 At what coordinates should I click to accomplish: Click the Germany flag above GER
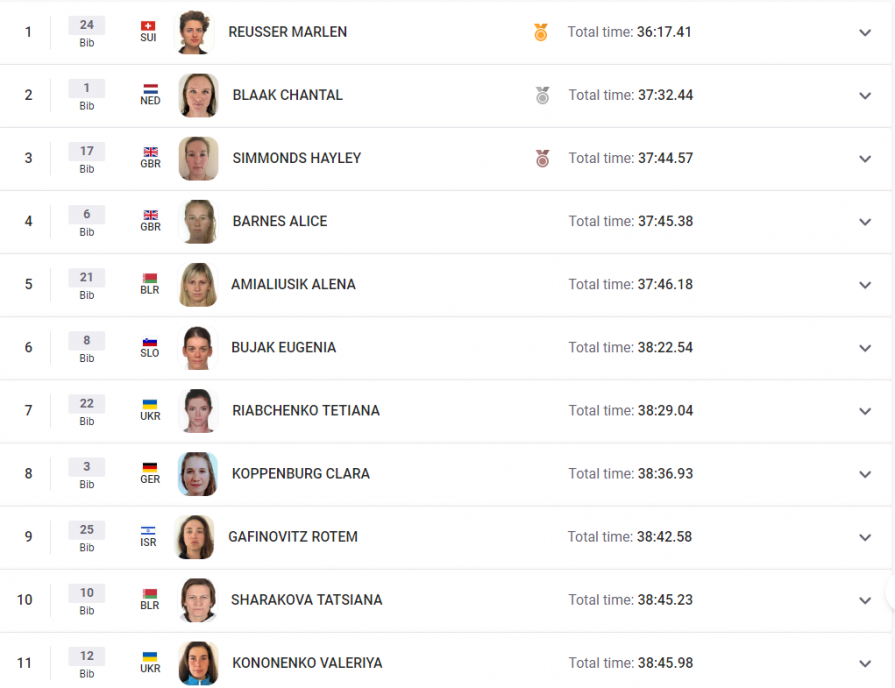(x=150, y=468)
